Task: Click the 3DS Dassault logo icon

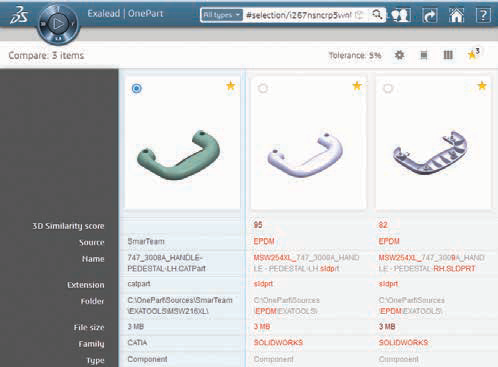Action: coord(19,16)
